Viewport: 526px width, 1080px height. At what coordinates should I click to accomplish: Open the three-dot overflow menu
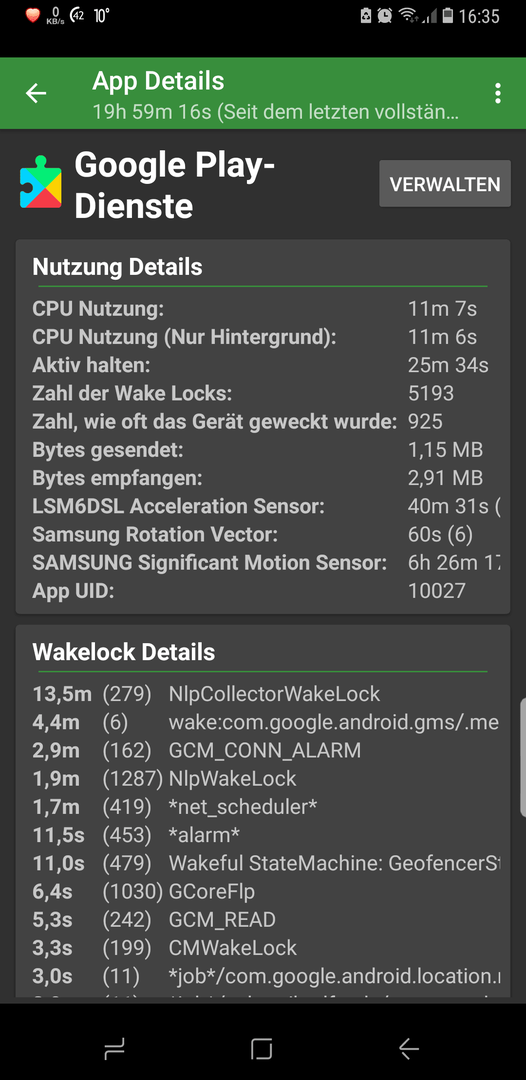click(x=498, y=93)
